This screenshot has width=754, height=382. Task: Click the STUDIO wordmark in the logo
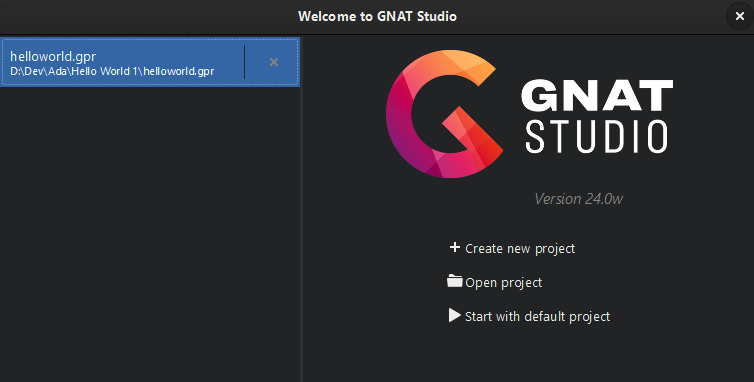coord(597,137)
